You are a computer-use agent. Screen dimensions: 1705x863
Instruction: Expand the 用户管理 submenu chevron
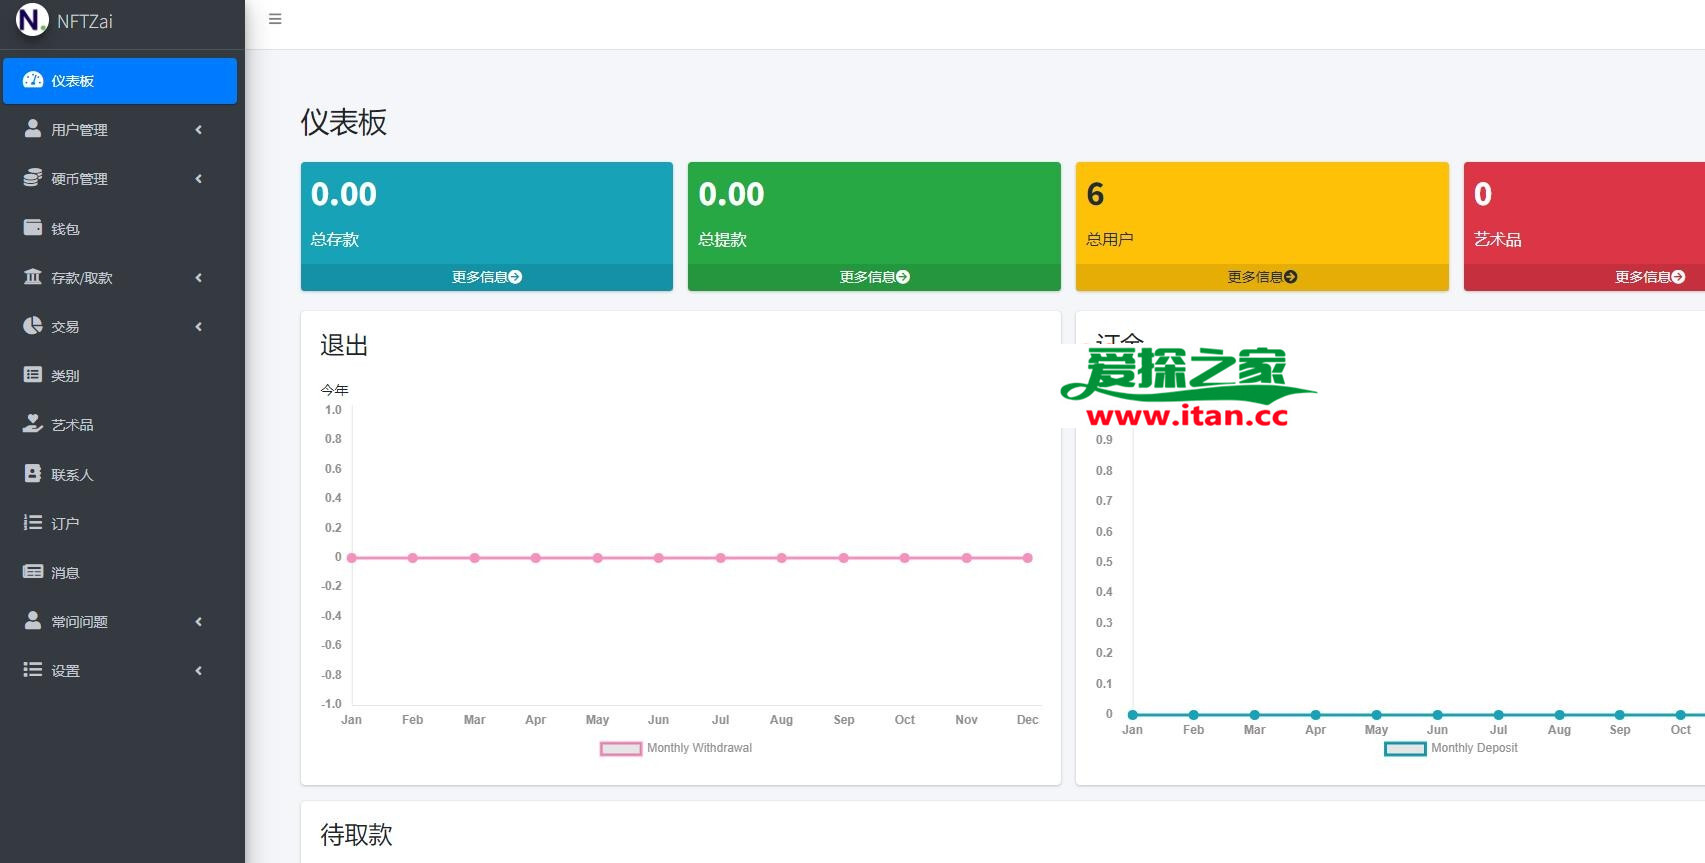click(199, 130)
